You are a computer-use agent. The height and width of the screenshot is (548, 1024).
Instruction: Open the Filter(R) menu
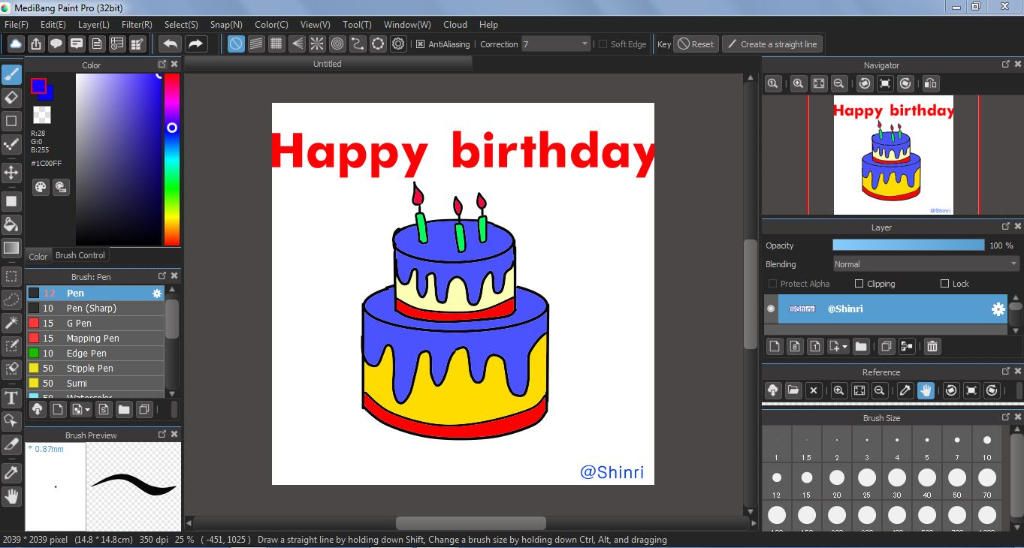137,24
